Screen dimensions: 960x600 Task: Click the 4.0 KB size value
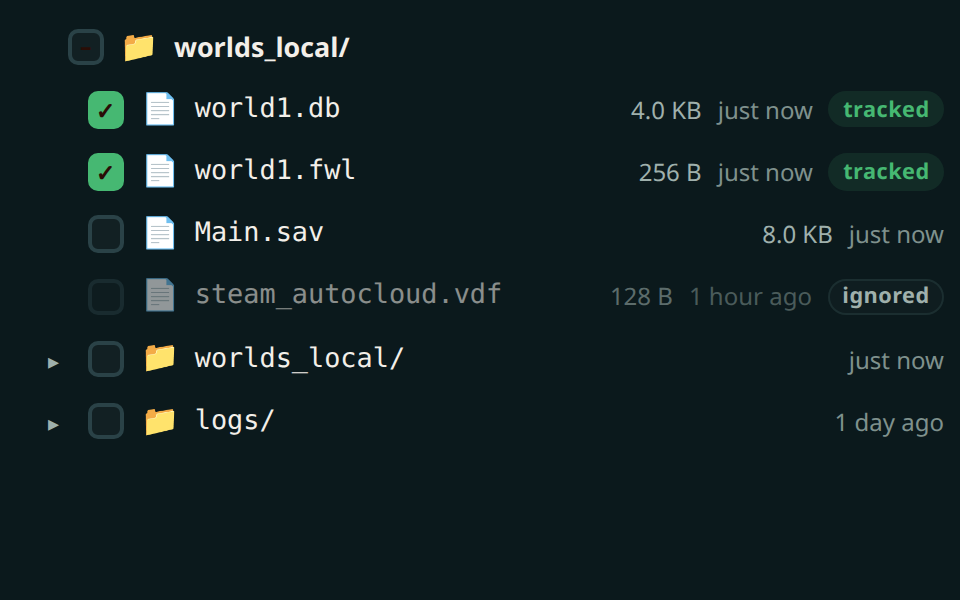pyautogui.click(x=666, y=111)
